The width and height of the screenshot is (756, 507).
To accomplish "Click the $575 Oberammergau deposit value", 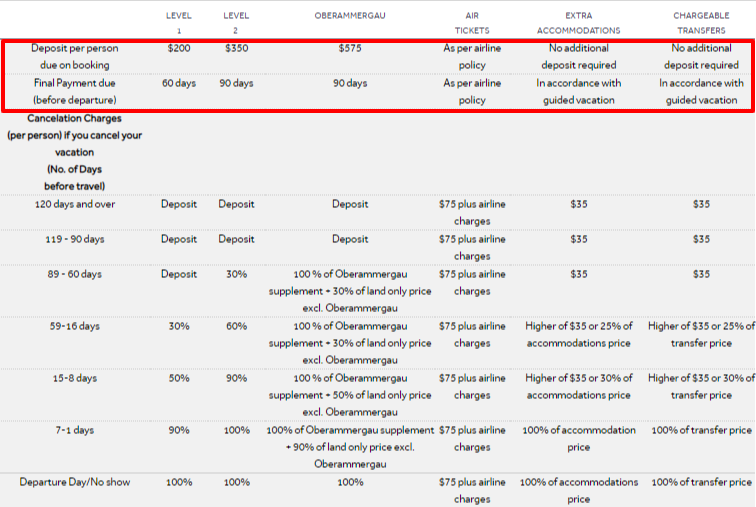I will (x=350, y=48).
